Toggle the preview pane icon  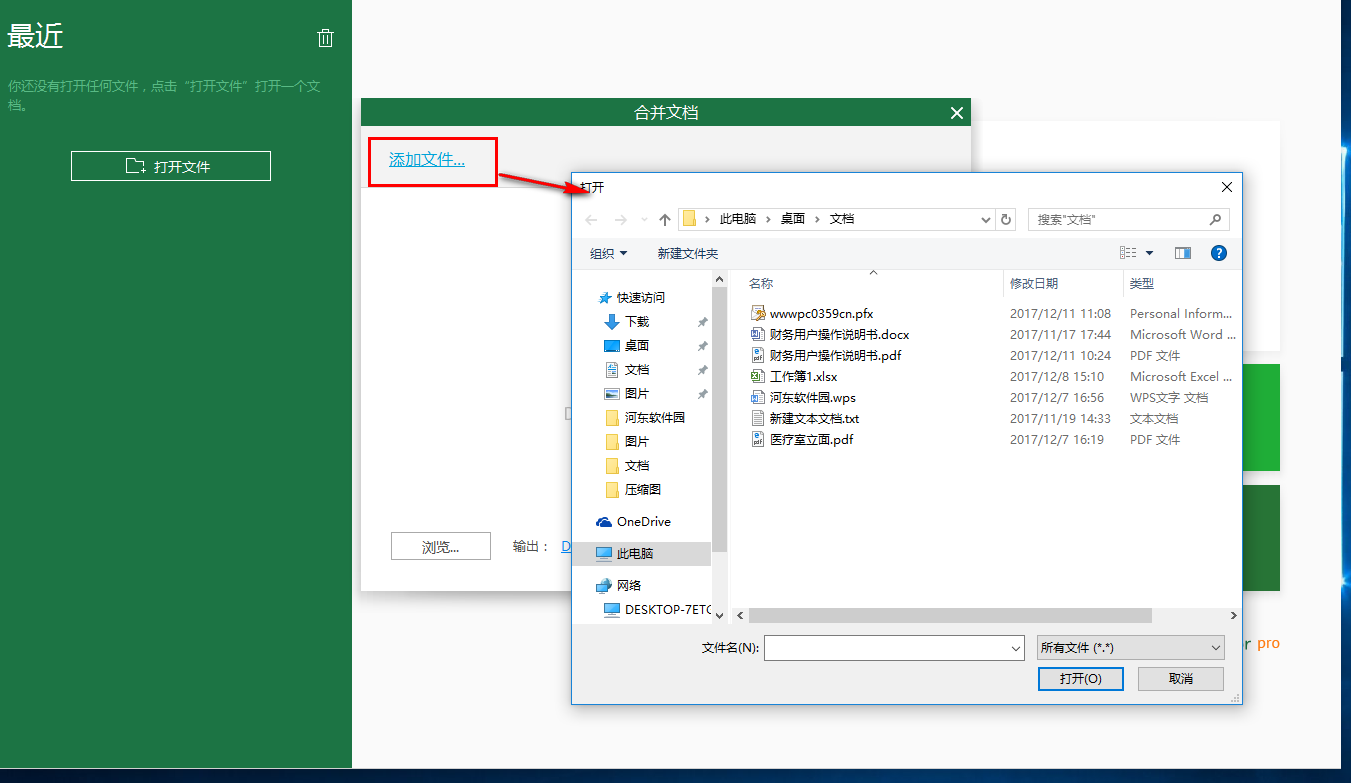pyautogui.click(x=1182, y=253)
